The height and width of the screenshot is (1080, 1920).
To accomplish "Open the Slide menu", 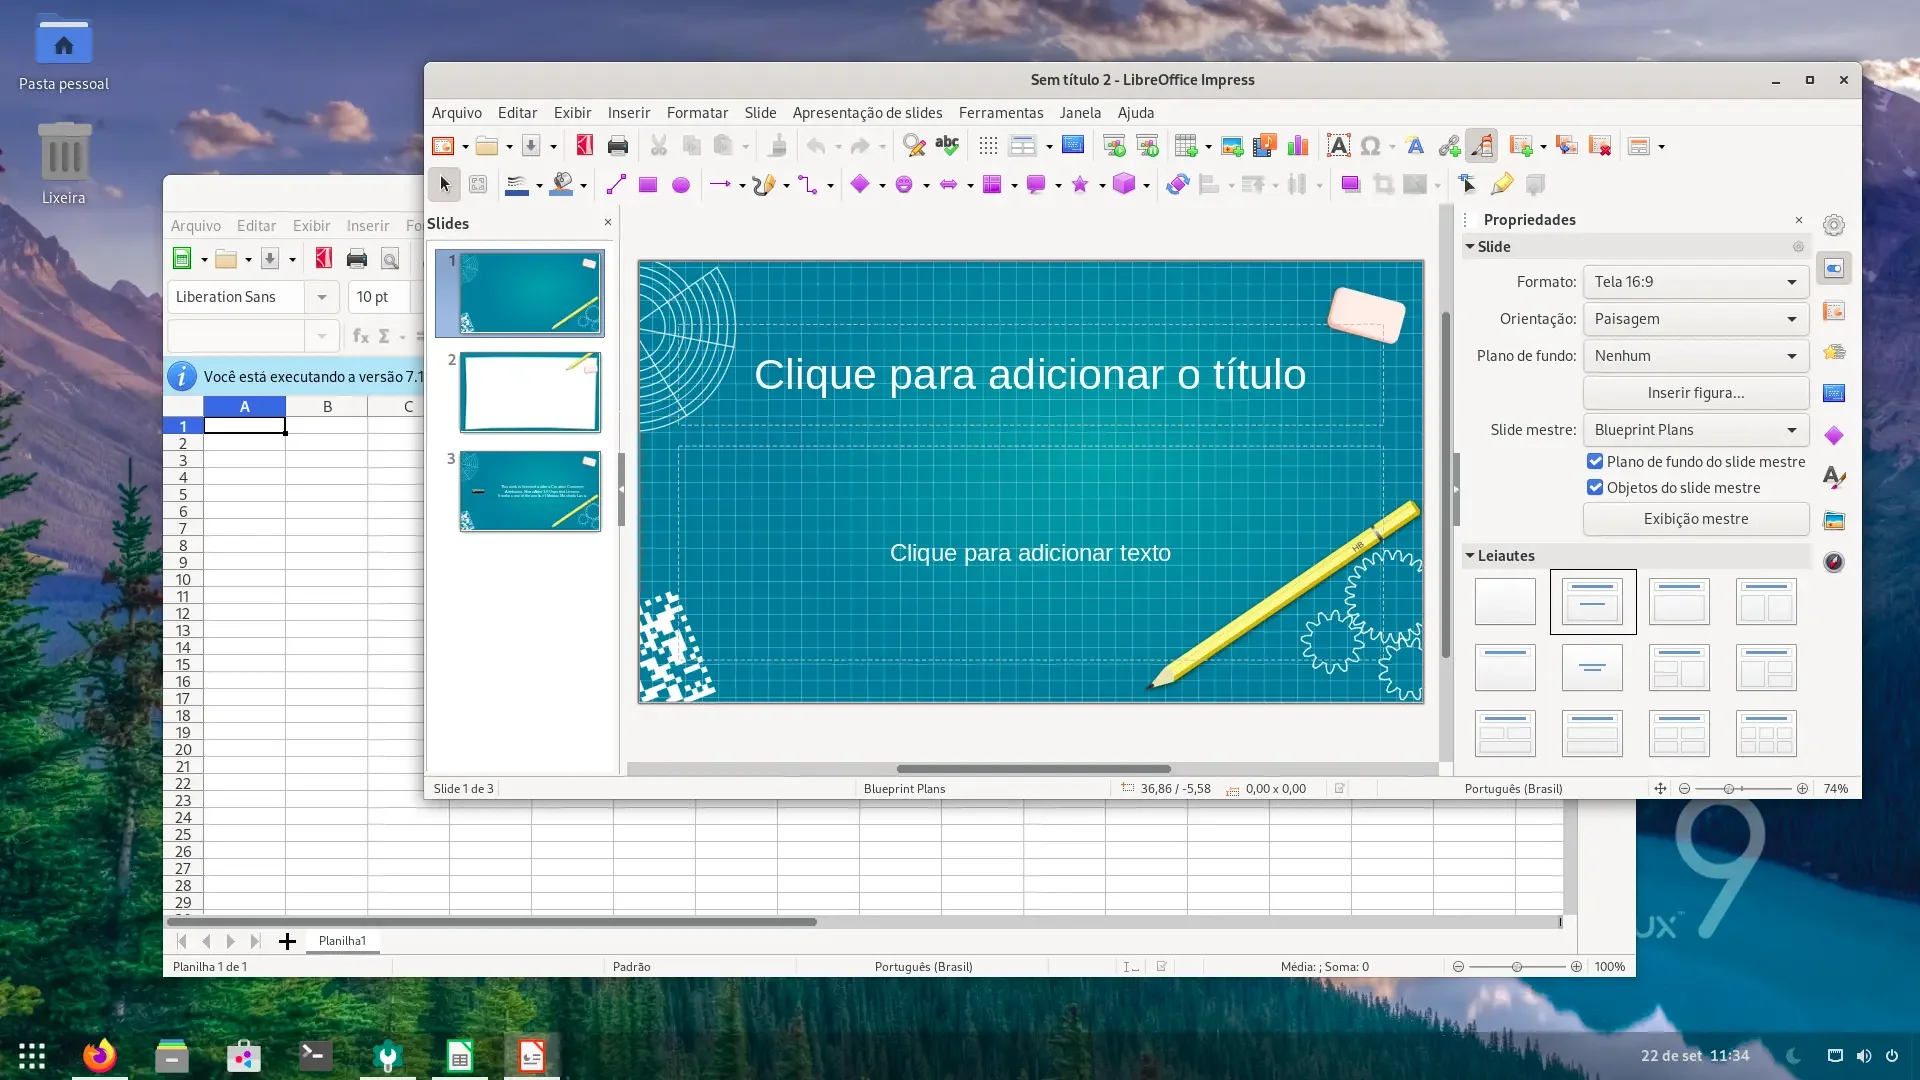I will [760, 113].
